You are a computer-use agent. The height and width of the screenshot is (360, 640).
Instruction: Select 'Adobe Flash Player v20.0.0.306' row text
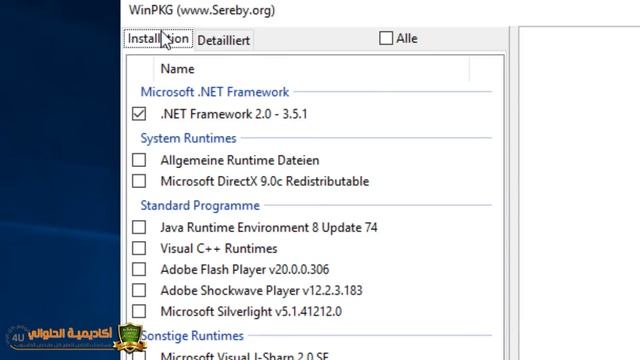(x=244, y=269)
